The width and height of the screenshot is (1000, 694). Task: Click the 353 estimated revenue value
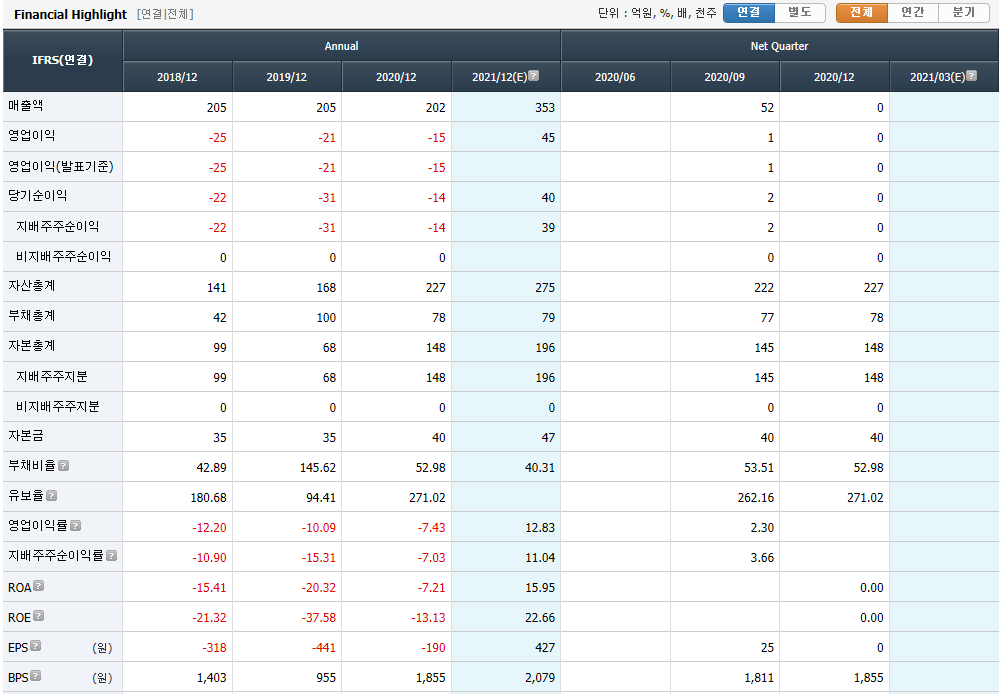coord(545,108)
